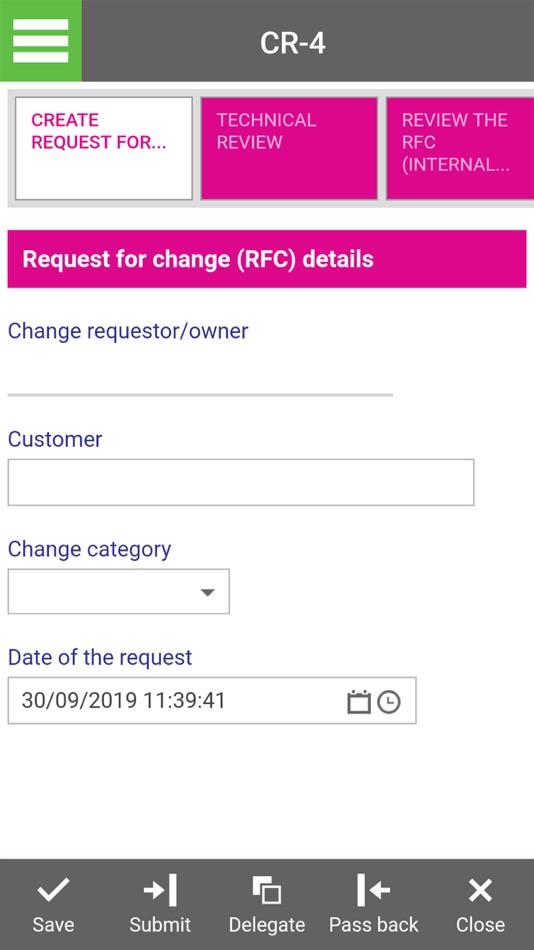Click the Change requestor/owner field
Image resolution: width=534 pixels, height=950 pixels.
tap(200, 372)
